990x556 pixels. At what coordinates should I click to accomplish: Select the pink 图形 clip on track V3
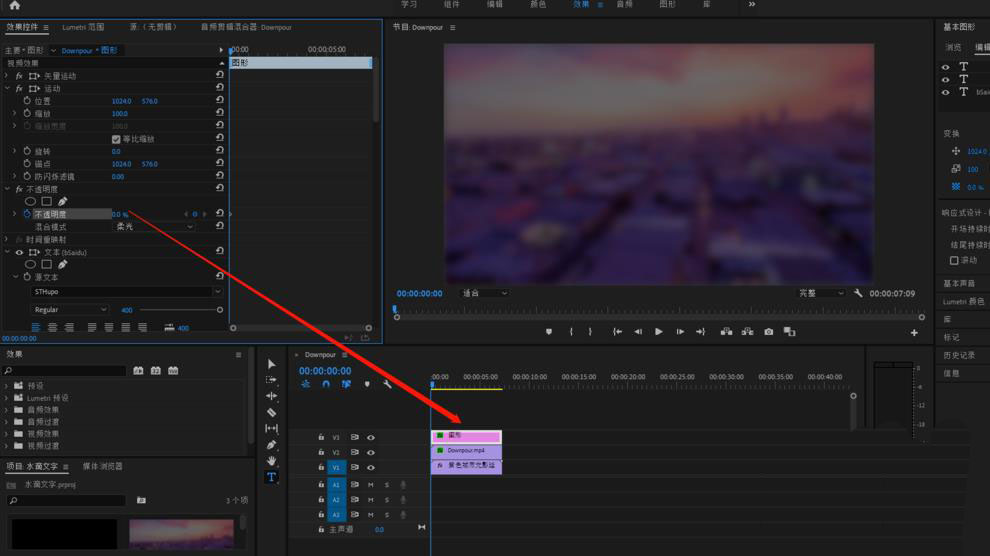[466, 436]
